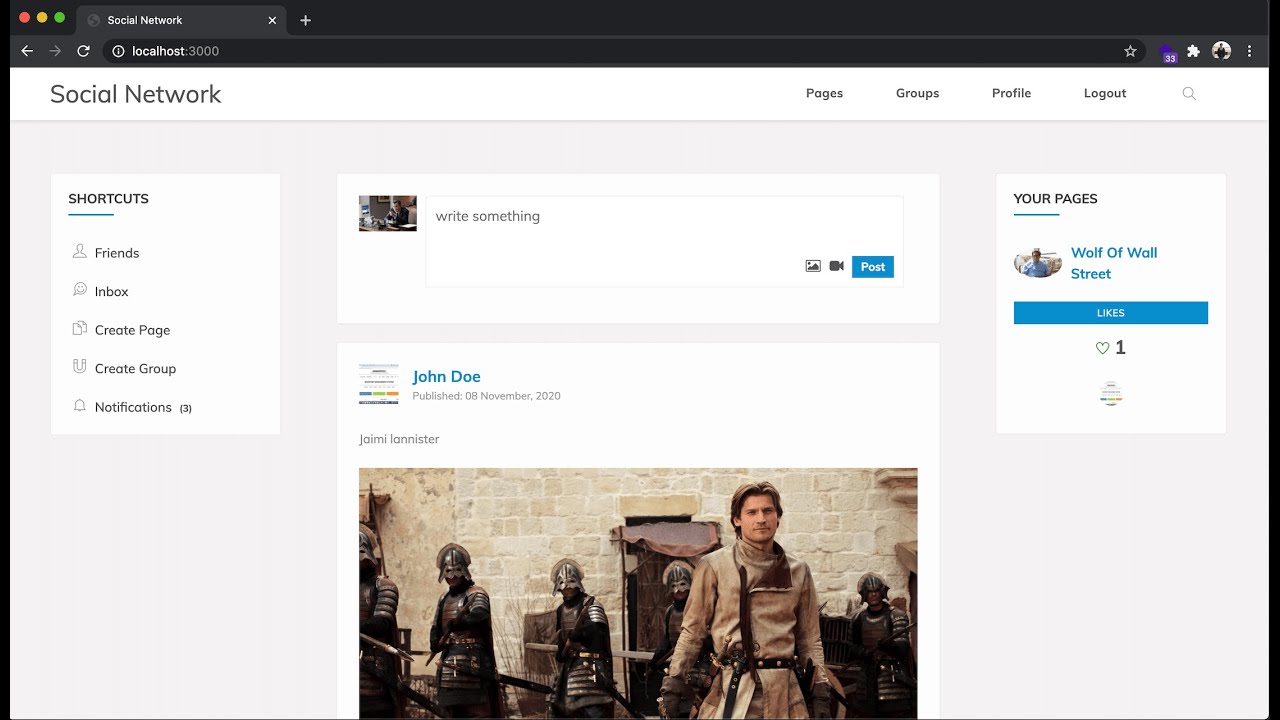The image size is (1280, 720).
Task: Open the Wolf Of Wall Street page link
Action: [1114, 263]
